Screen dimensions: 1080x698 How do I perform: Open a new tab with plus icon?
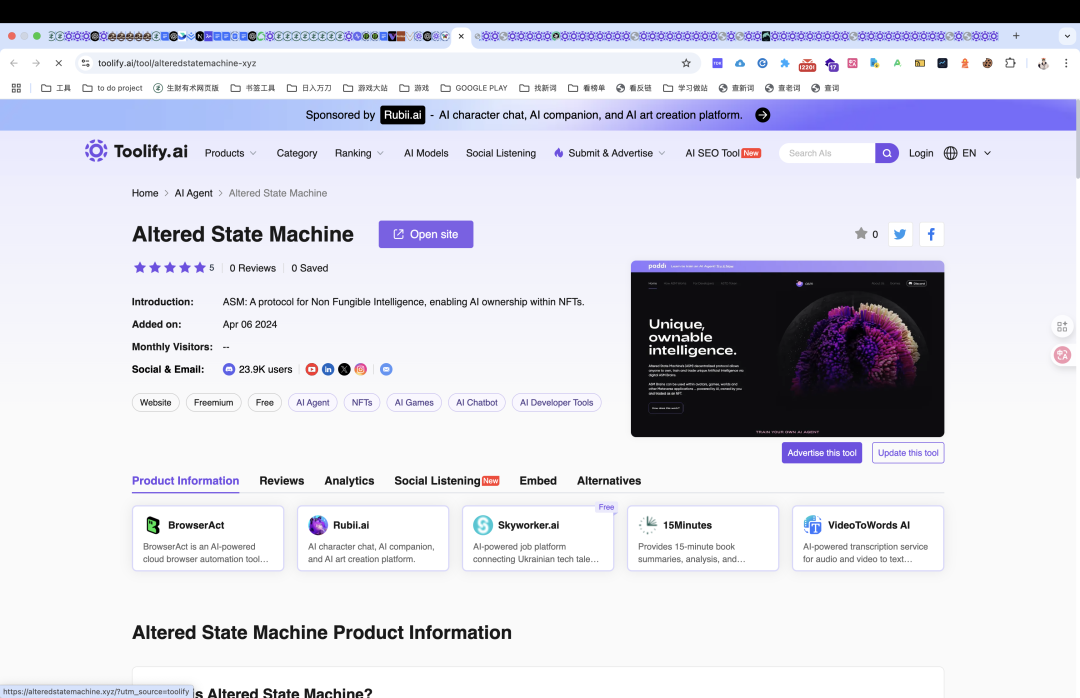pos(1016,36)
